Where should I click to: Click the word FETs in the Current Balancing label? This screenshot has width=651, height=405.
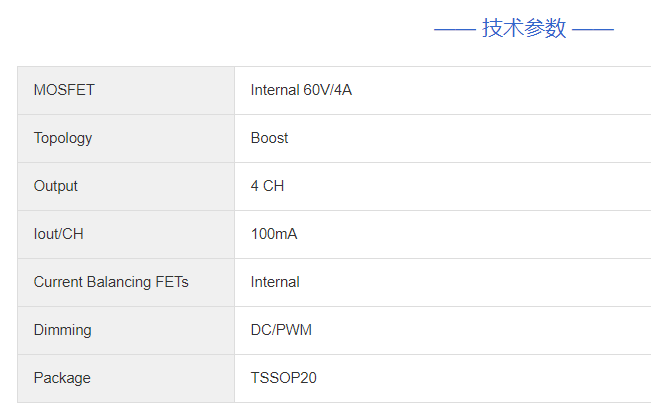coord(170,282)
